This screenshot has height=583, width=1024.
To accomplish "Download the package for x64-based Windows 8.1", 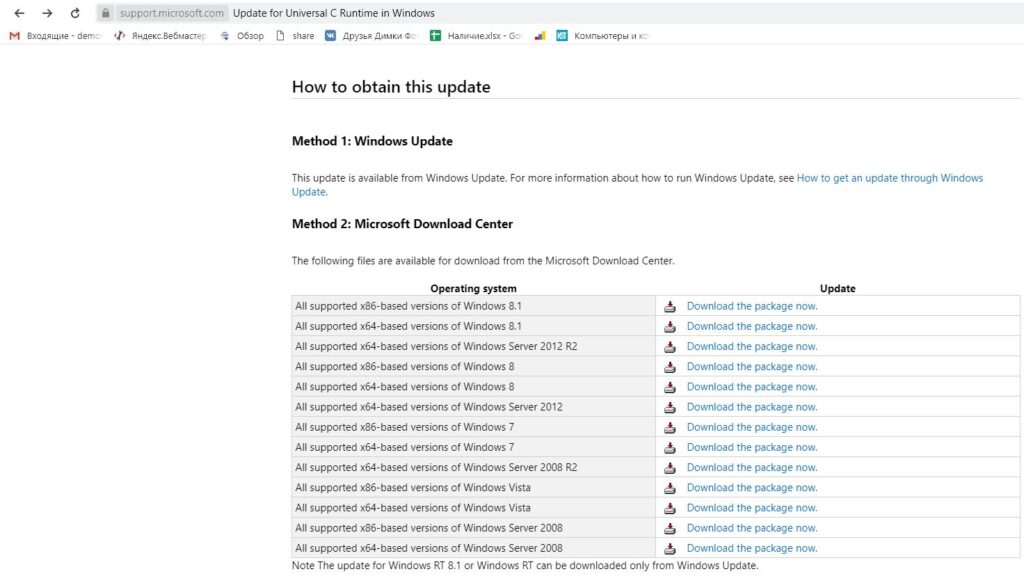I will click(751, 326).
